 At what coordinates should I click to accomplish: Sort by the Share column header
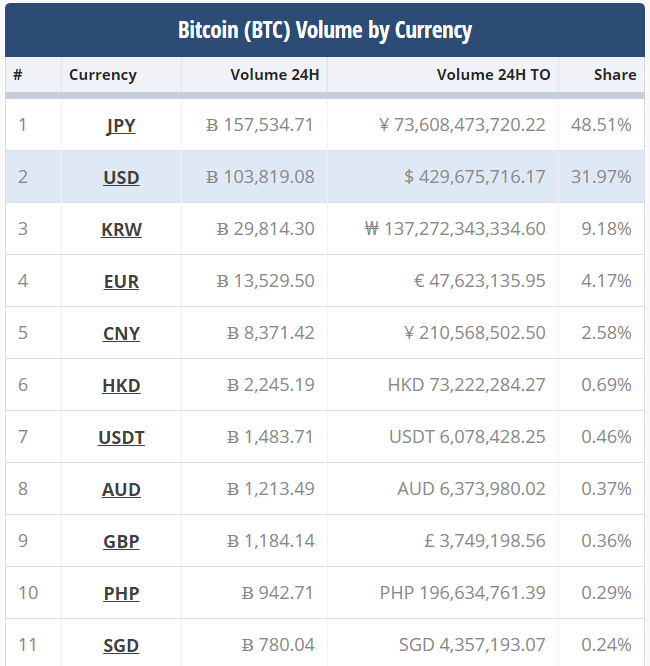point(614,75)
